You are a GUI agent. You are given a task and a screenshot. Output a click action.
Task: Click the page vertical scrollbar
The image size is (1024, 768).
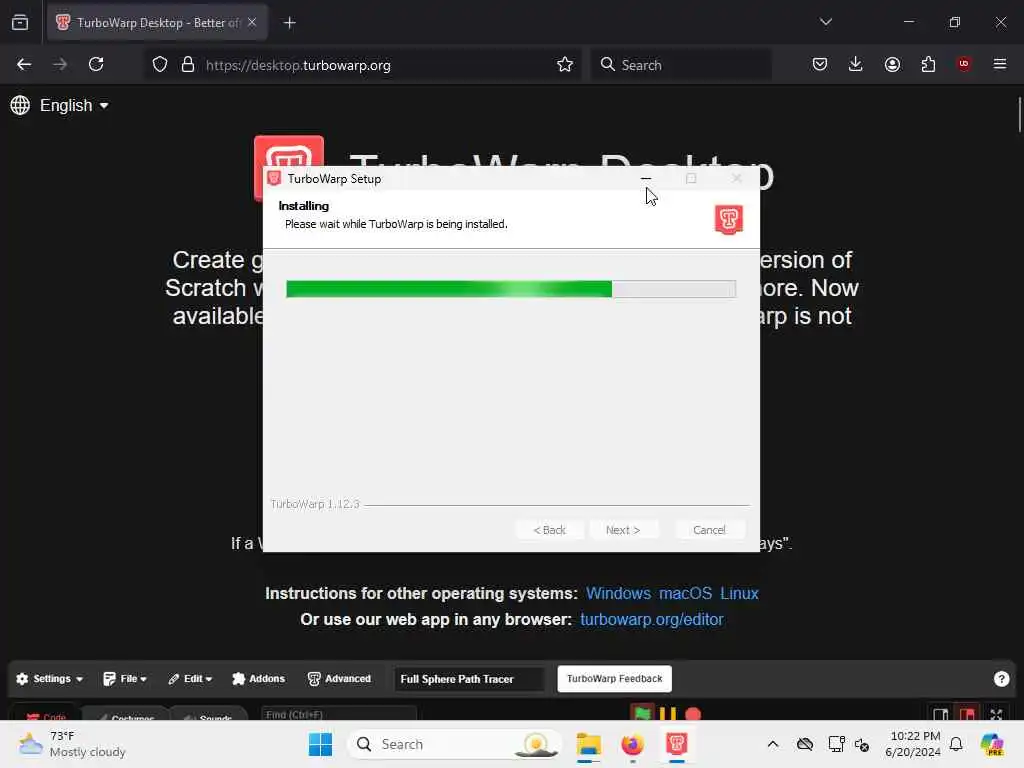point(1019,115)
